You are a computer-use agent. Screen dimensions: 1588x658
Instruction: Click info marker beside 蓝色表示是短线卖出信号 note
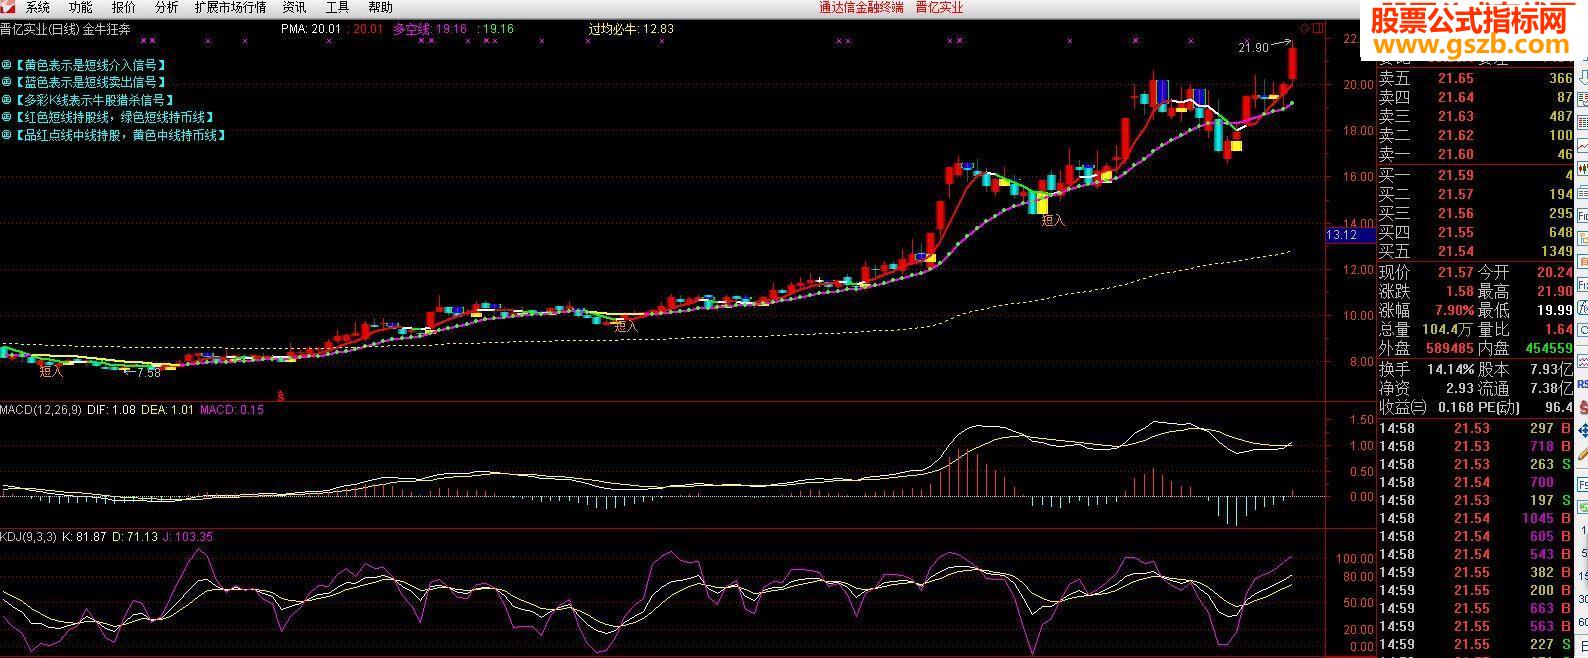click(6, 82)
